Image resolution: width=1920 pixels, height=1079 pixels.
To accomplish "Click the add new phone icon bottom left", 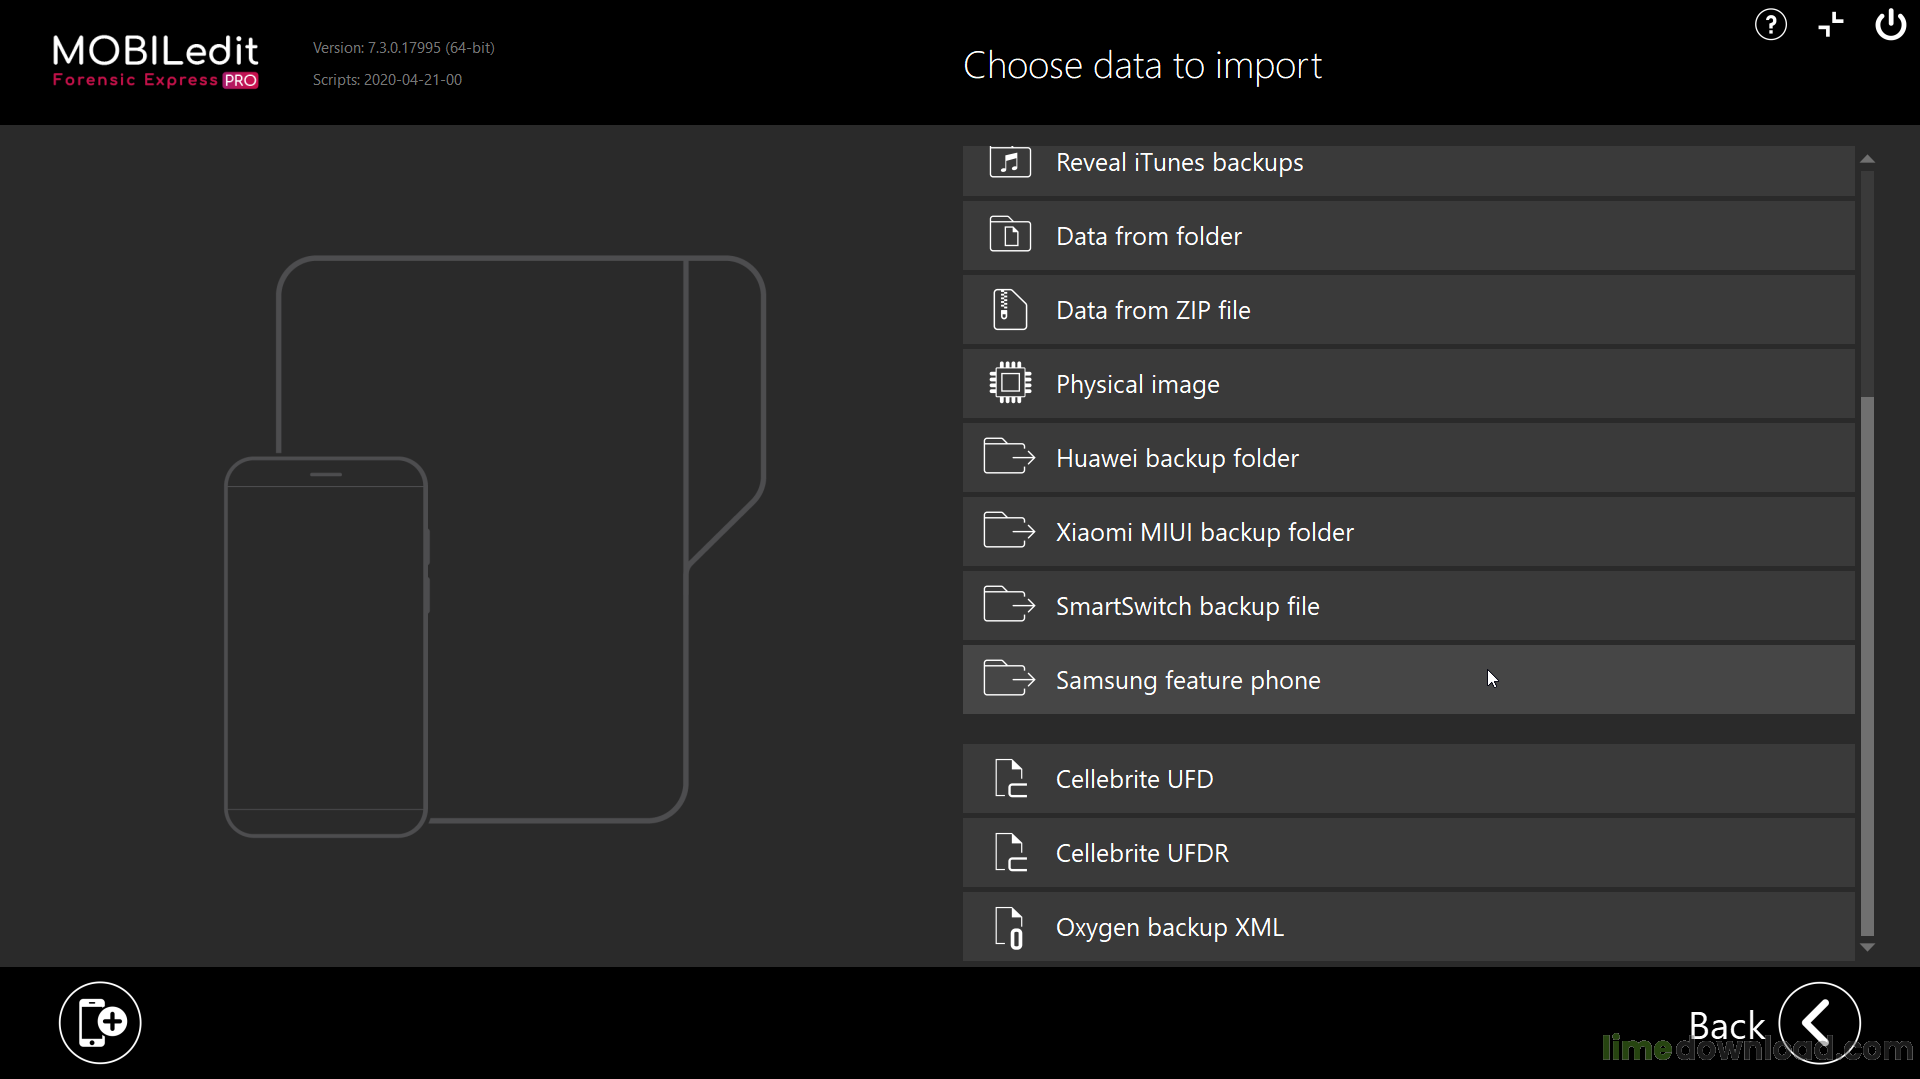I will point(99,1021).
